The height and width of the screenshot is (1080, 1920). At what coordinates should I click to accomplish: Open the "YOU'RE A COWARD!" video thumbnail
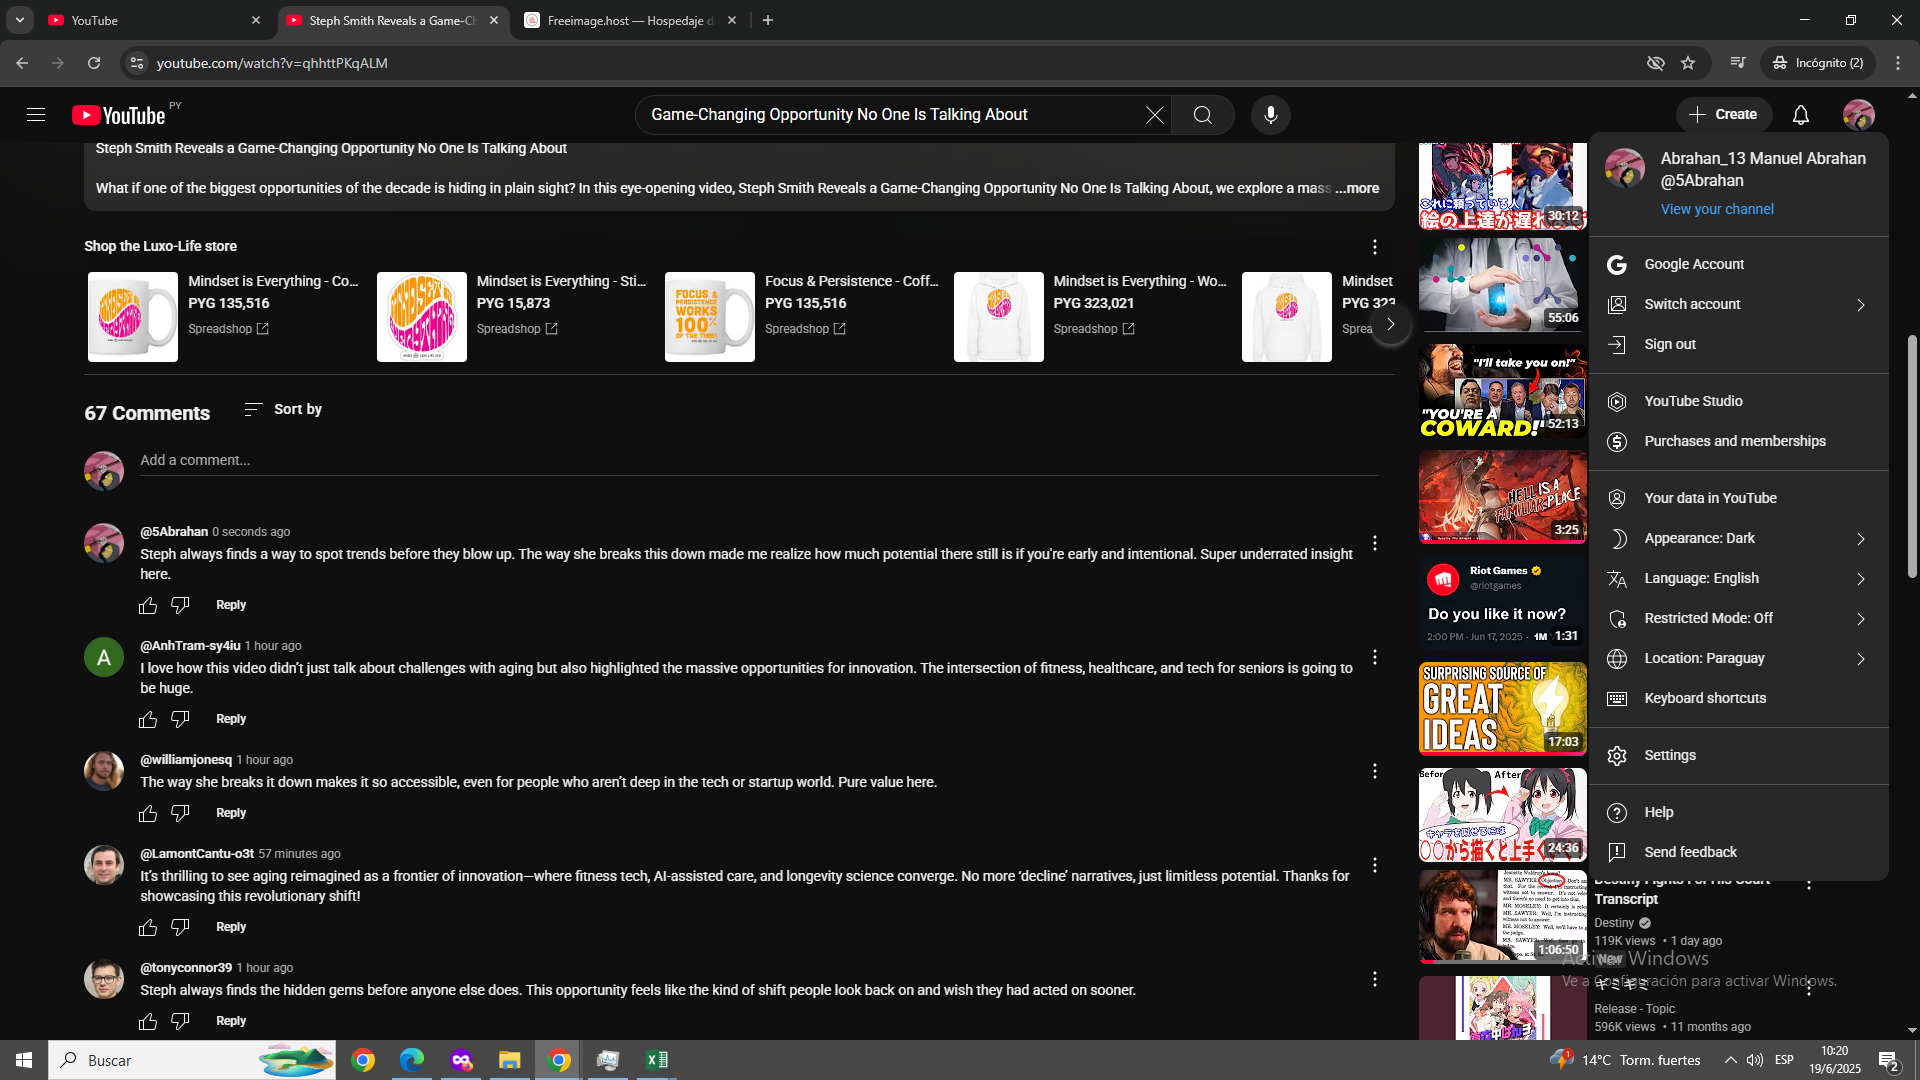pyautogui.click(x=1502, y=391)
